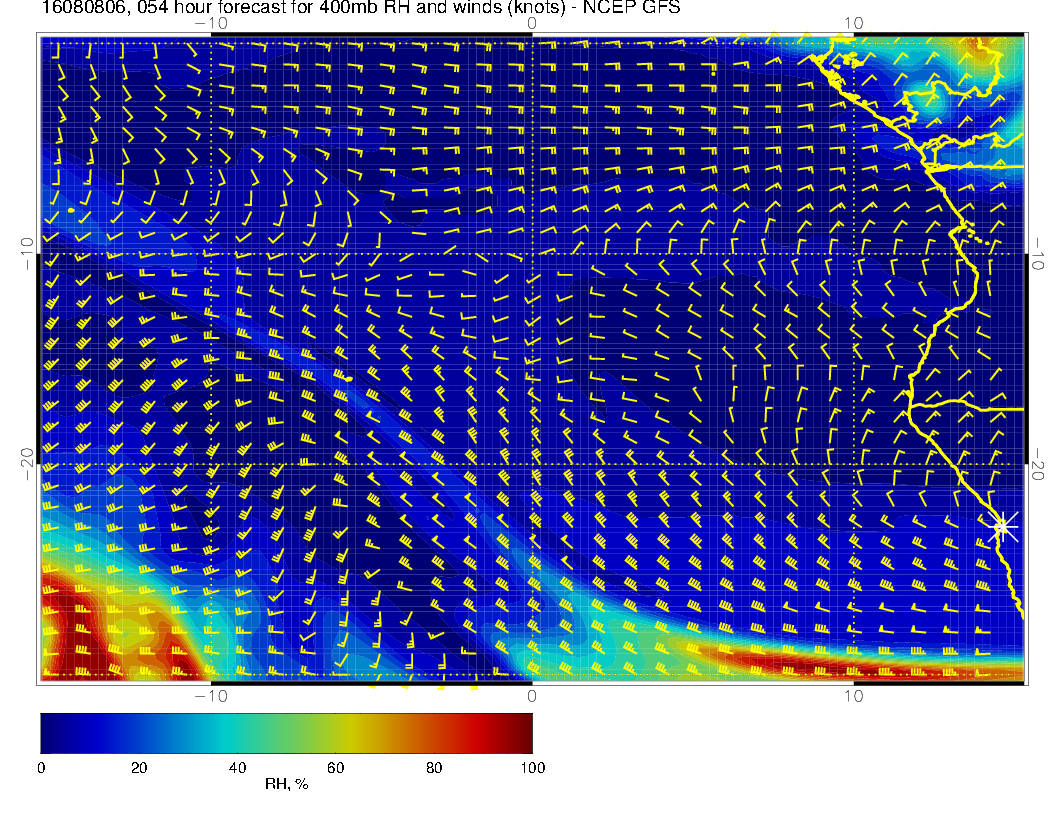Click the right axis latitude label -20

tap(1037, 464)
